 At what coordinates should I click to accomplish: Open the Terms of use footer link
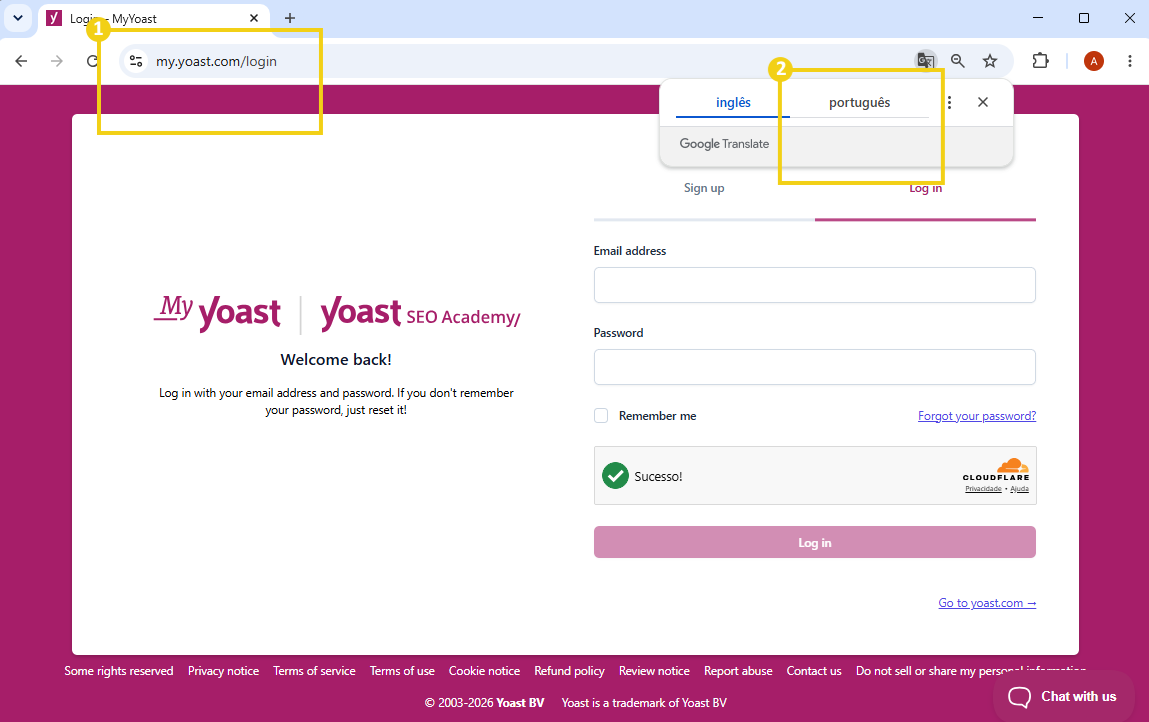click(x=402, y=671)
